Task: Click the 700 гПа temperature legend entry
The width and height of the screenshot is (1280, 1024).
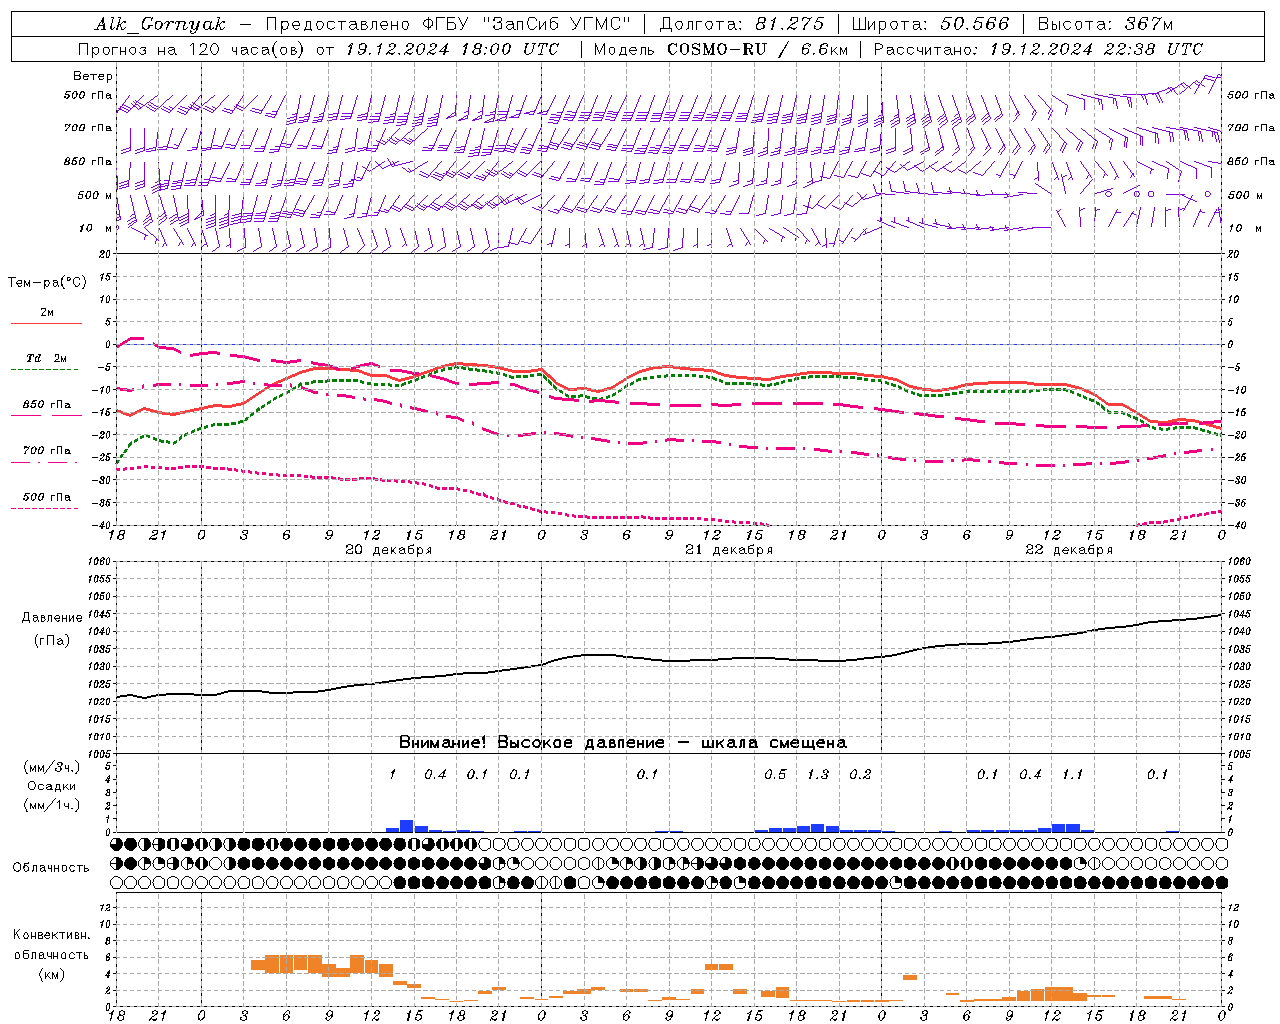Action: point(47,451)
